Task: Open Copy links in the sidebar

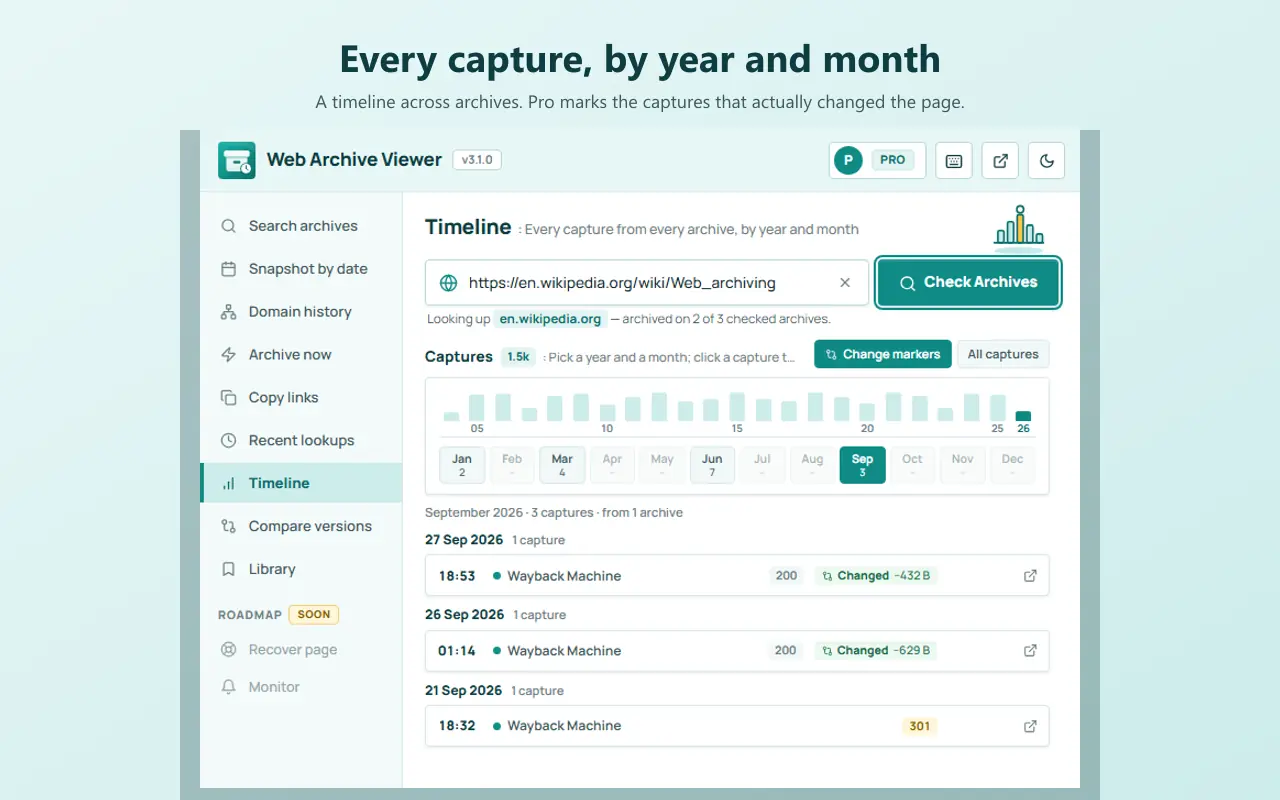Action: click(x=301, y=398)
